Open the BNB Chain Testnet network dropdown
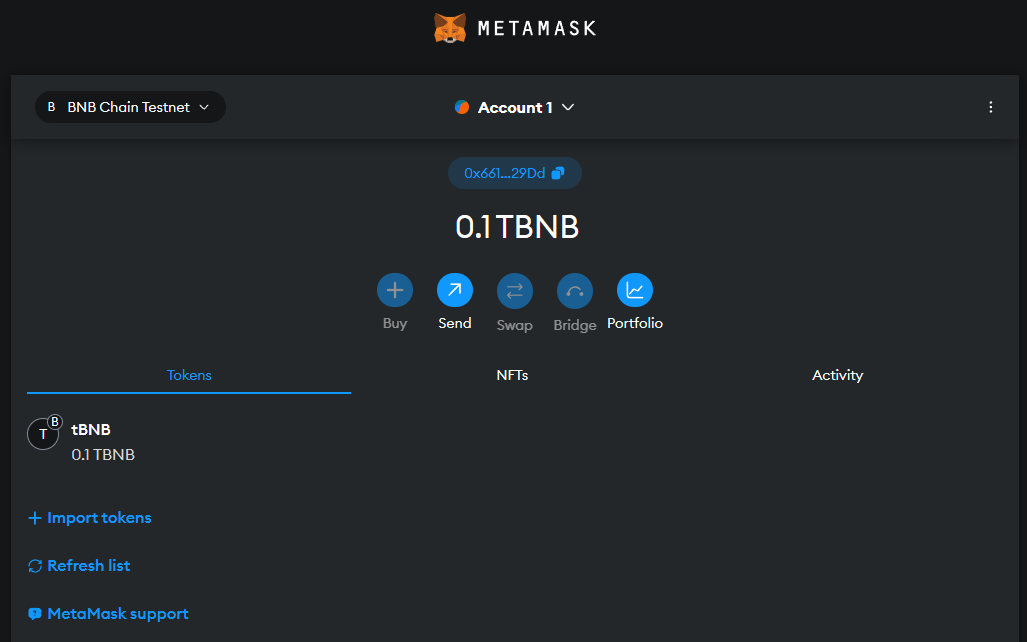Screen dimensions: 1027x642 point(129,107)
